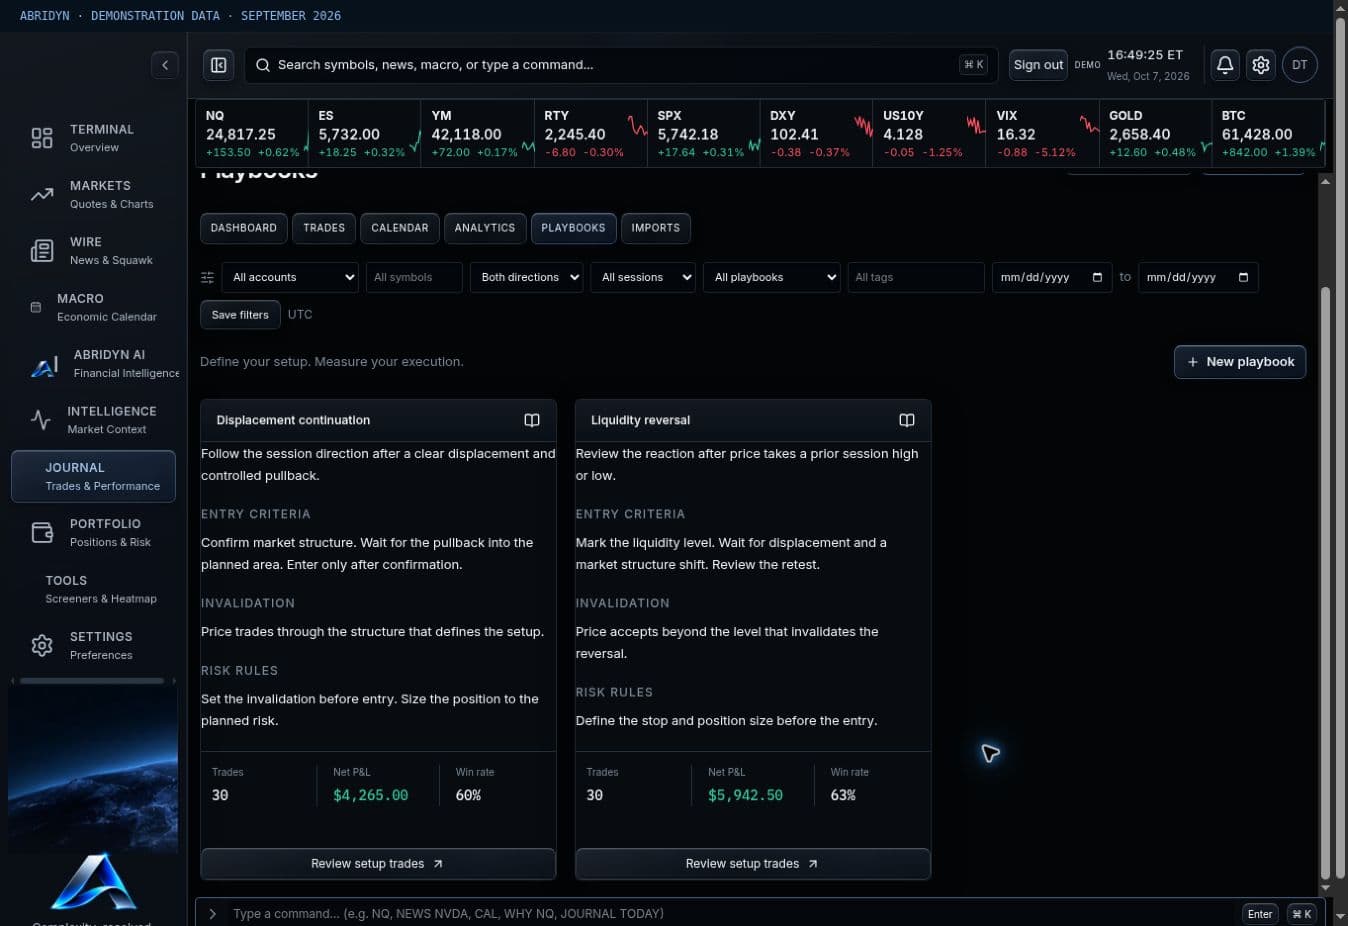Open settings via the top gear icon
1348x926 pixels.
pyautogui.click(x=1261, y=65)
